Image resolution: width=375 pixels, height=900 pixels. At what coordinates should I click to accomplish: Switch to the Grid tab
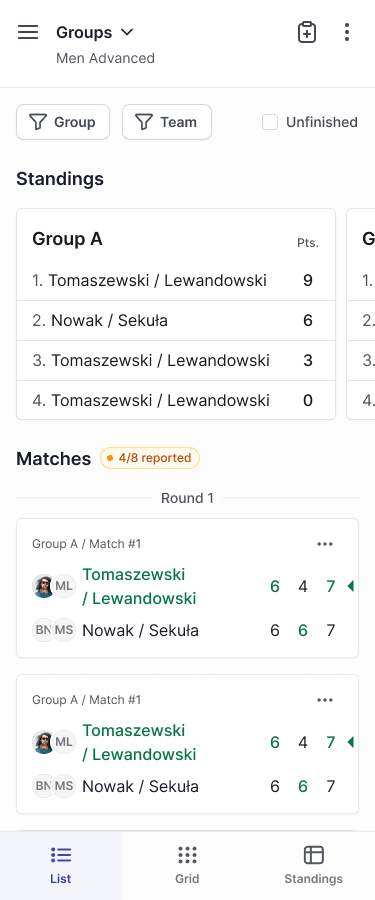coord(187,866)
